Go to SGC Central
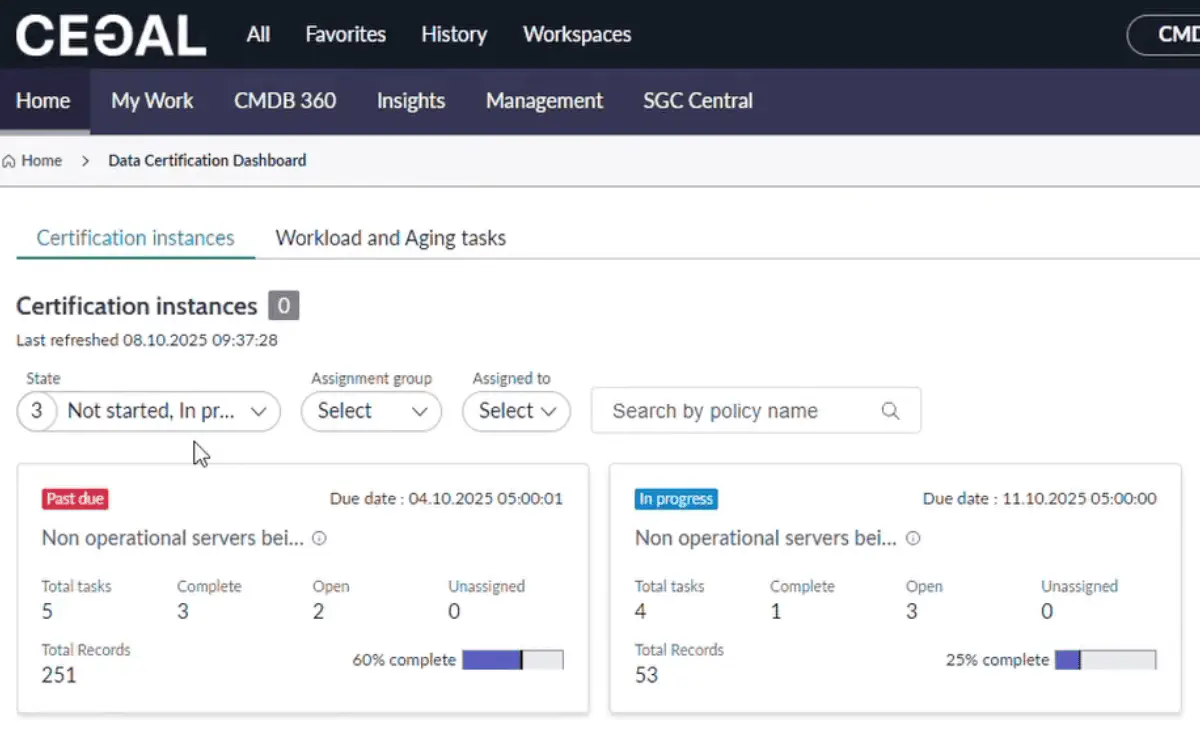The image size is (1200, 739). click(x=698, y=101)
